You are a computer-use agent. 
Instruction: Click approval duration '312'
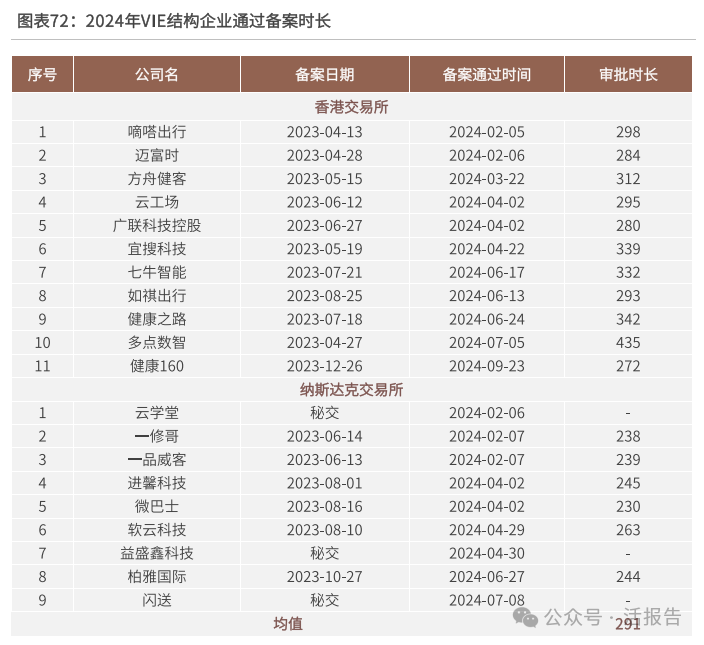point(628,179)
